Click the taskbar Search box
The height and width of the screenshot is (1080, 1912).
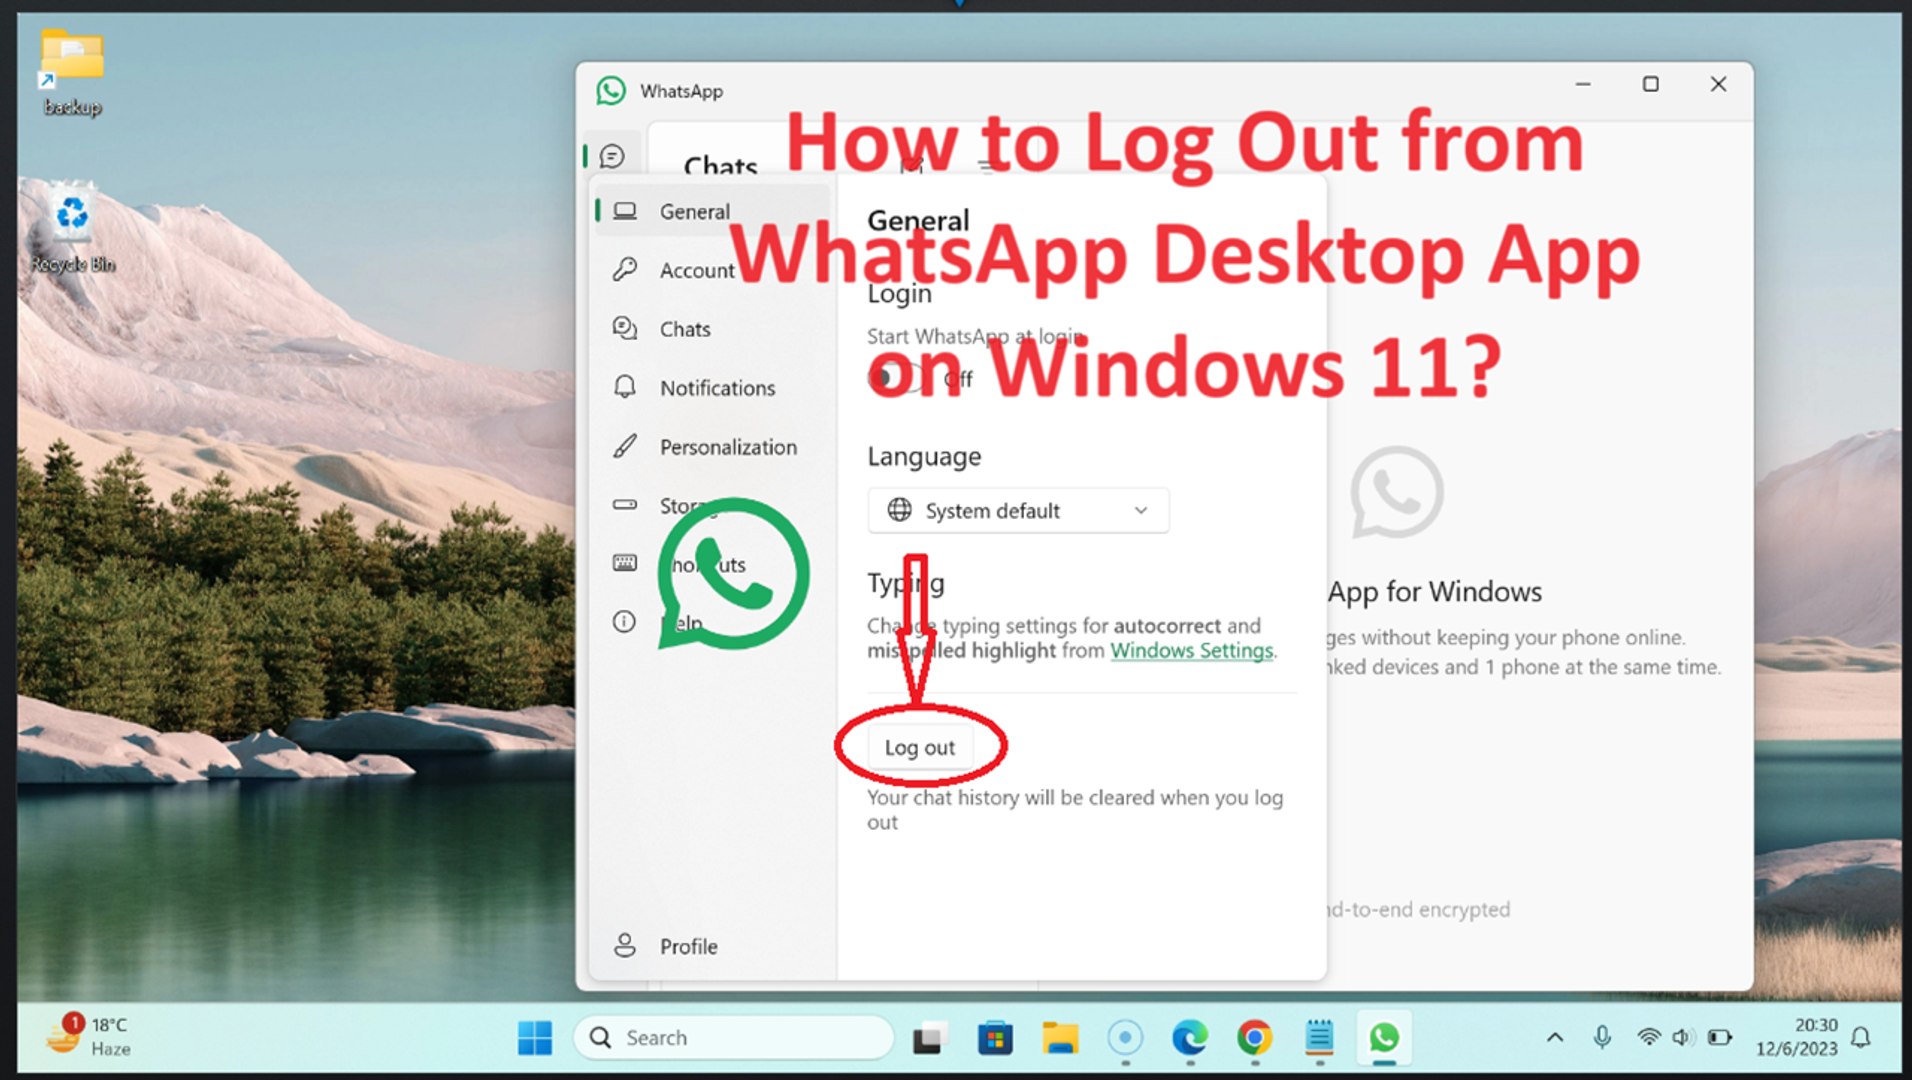tap(733, 1038)
